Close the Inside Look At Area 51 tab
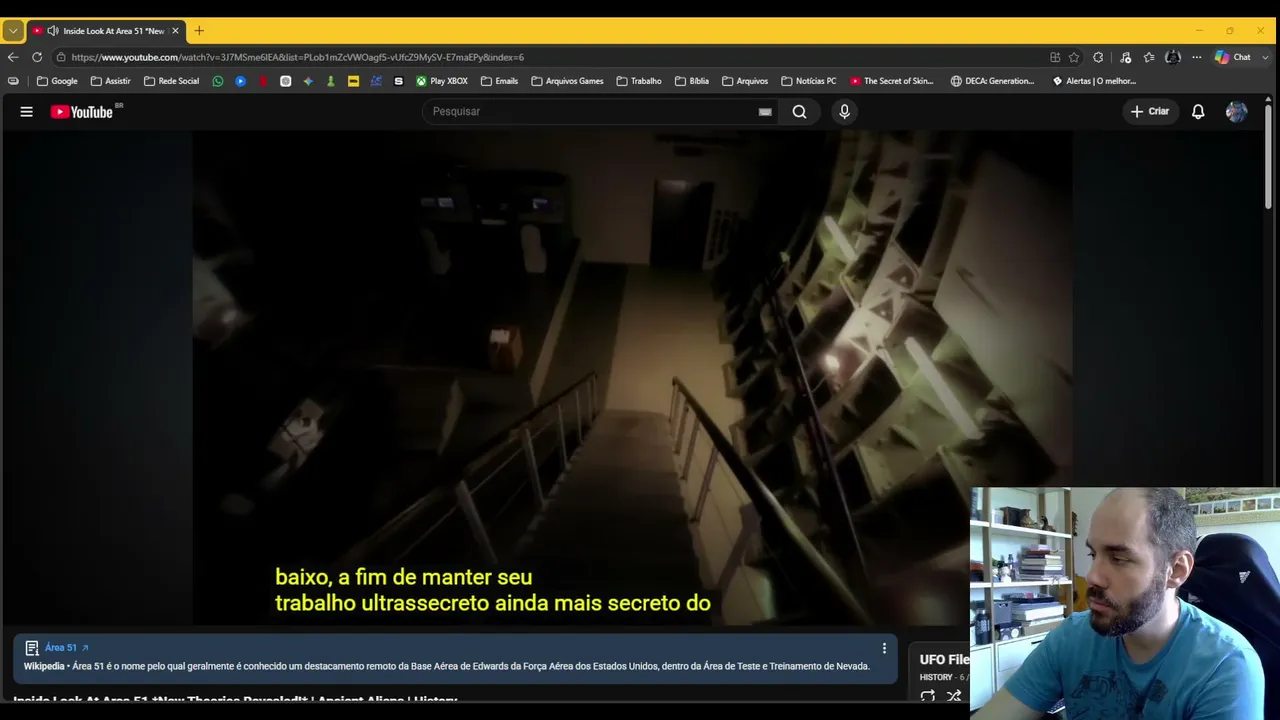Image resolution: width=1280 pixels, height=720 pixels. 175,31
